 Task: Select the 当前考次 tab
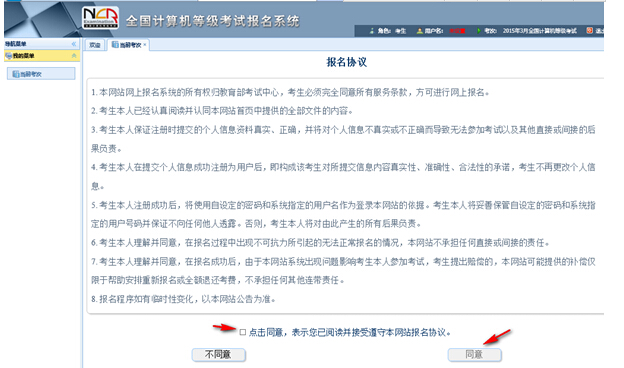coord(128,45)
